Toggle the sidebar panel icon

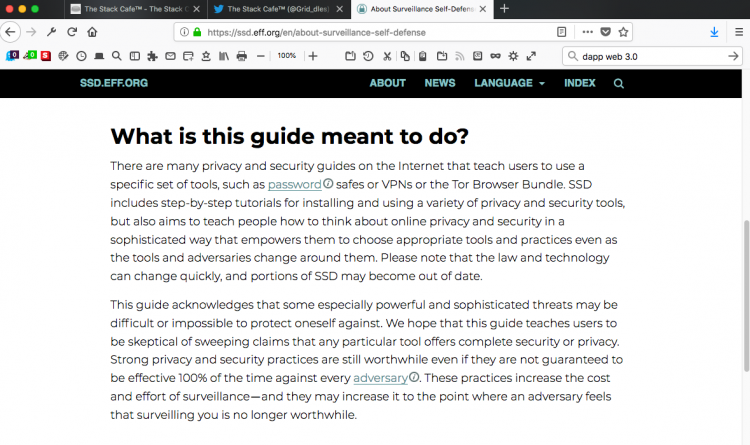[135, 56]
